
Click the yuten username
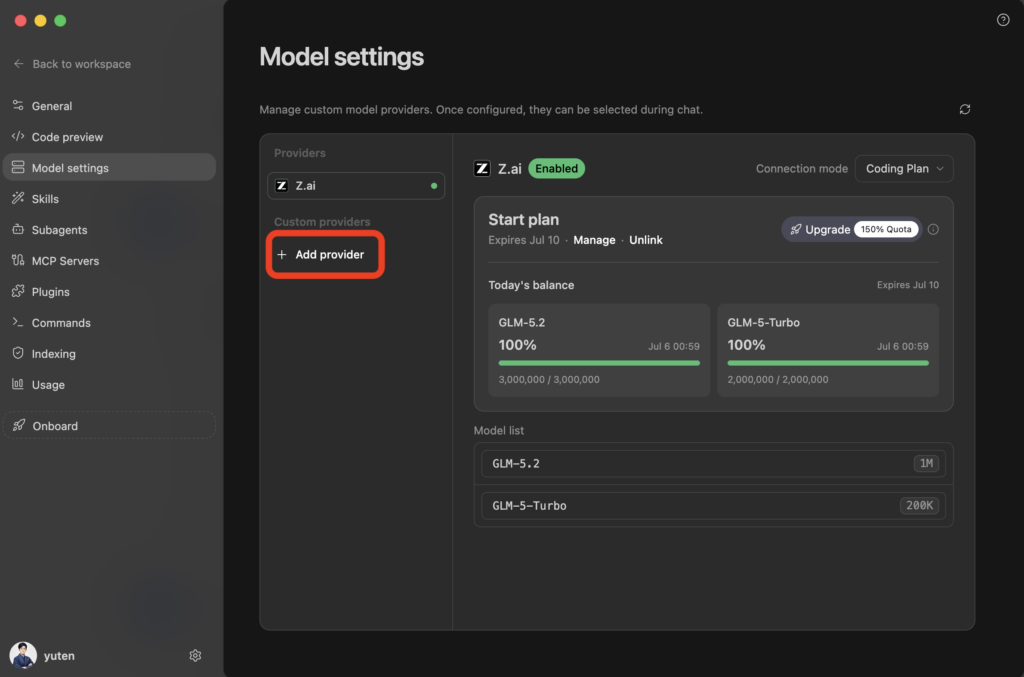point(59,655)
